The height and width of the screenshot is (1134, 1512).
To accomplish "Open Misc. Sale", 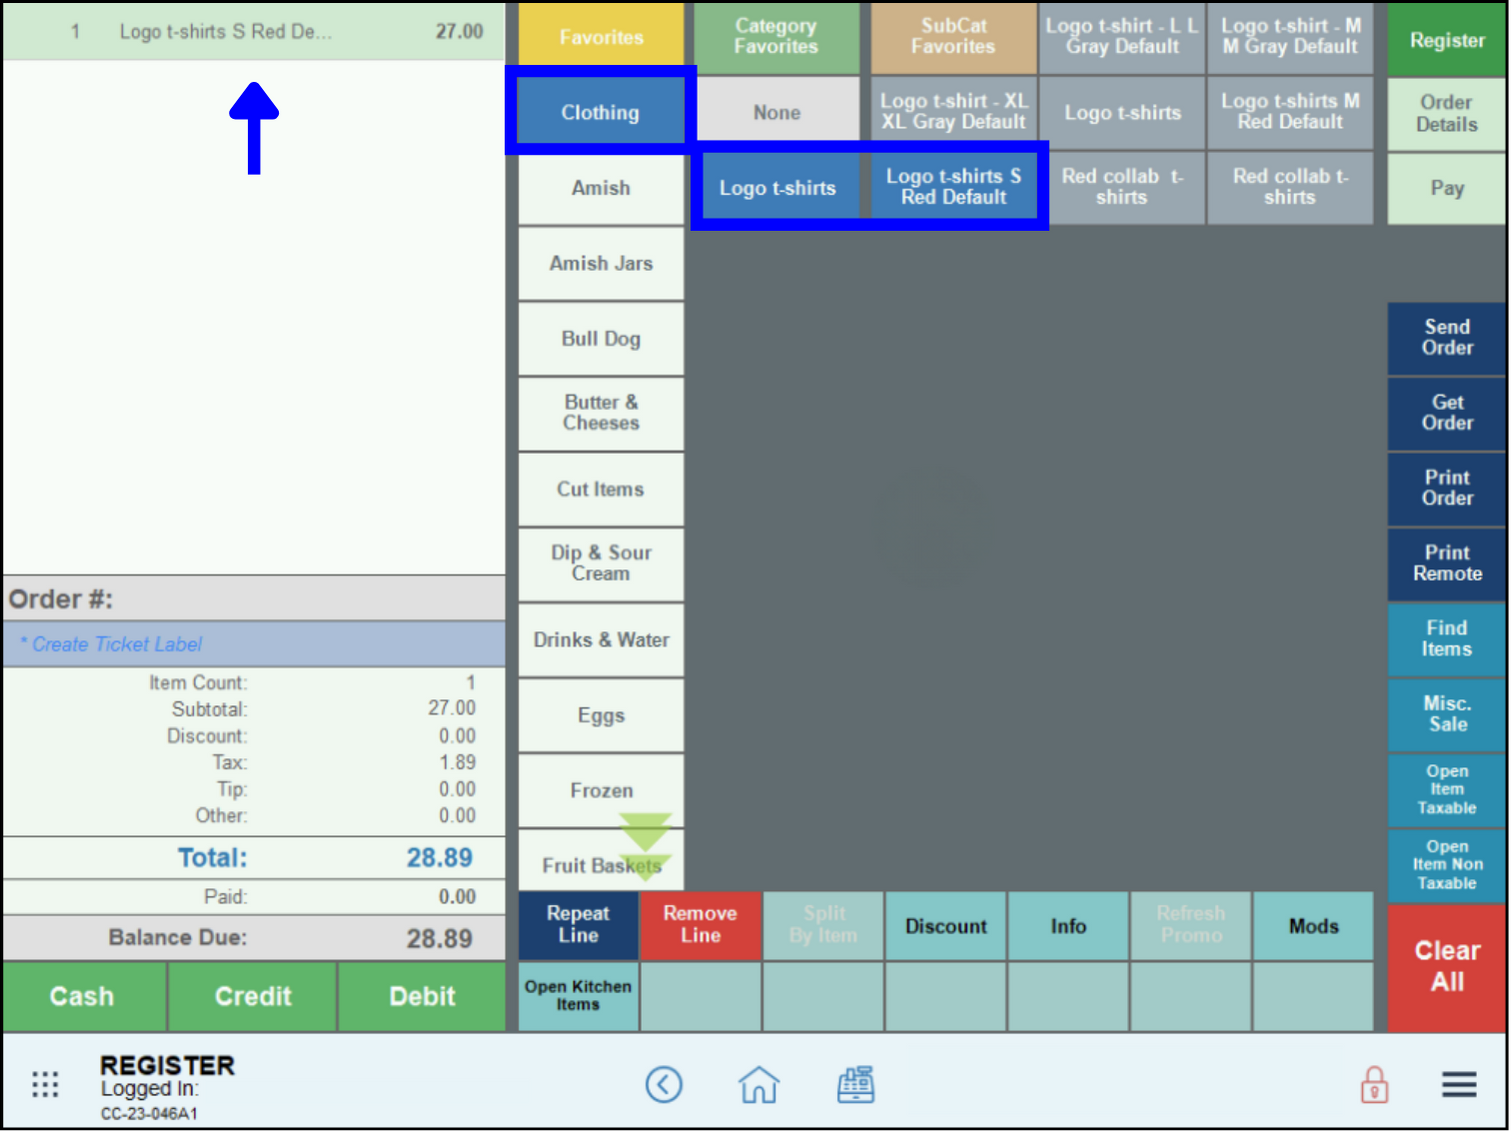I will point(1447,714).
